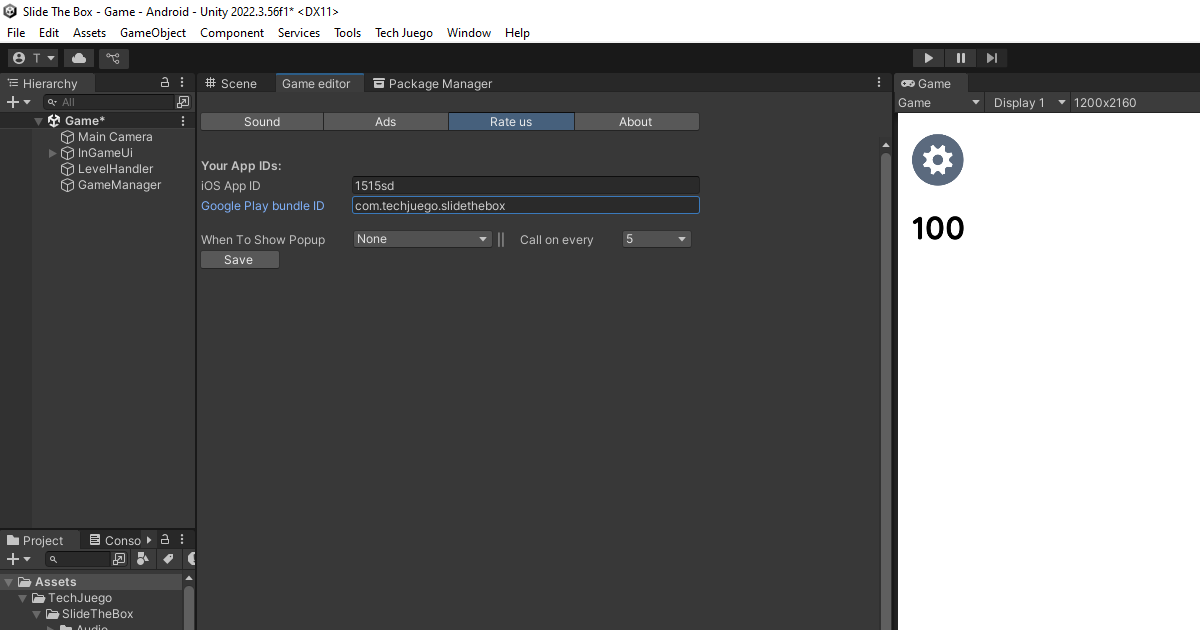Open the GameObject menu

pyautogui.click(x=153, y=33)
